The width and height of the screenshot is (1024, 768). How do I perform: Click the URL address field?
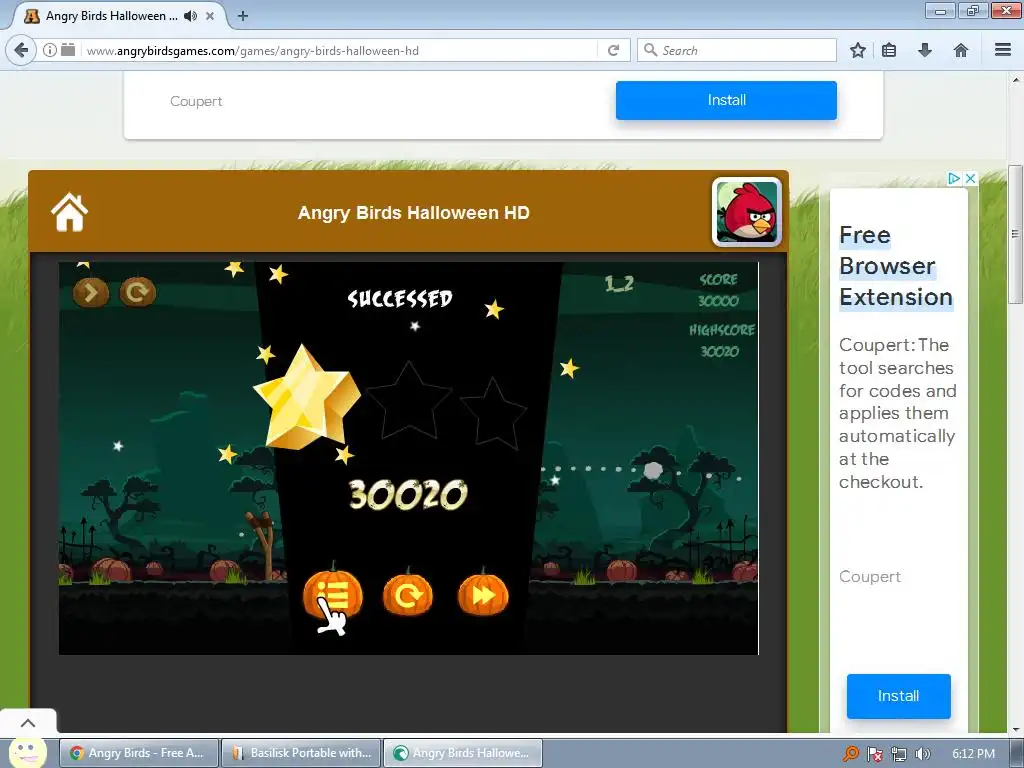tap(340, 50)
